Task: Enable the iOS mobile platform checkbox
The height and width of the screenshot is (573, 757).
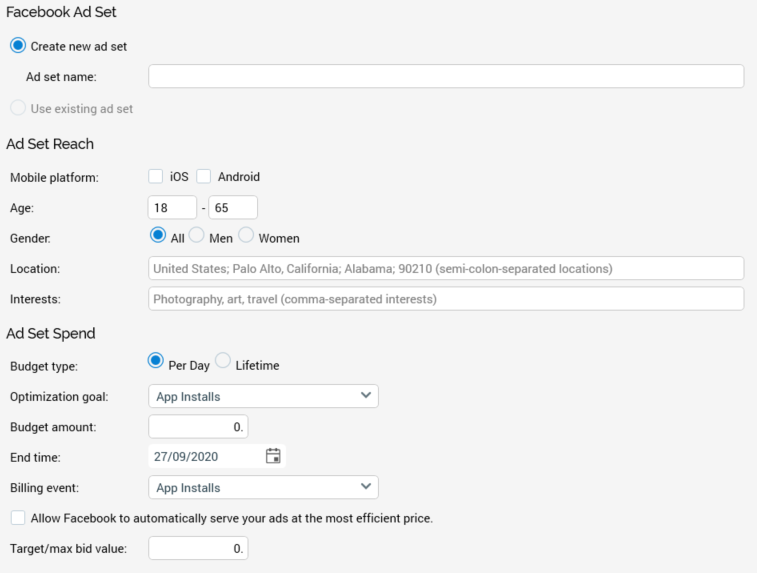Action: (156, 176)
